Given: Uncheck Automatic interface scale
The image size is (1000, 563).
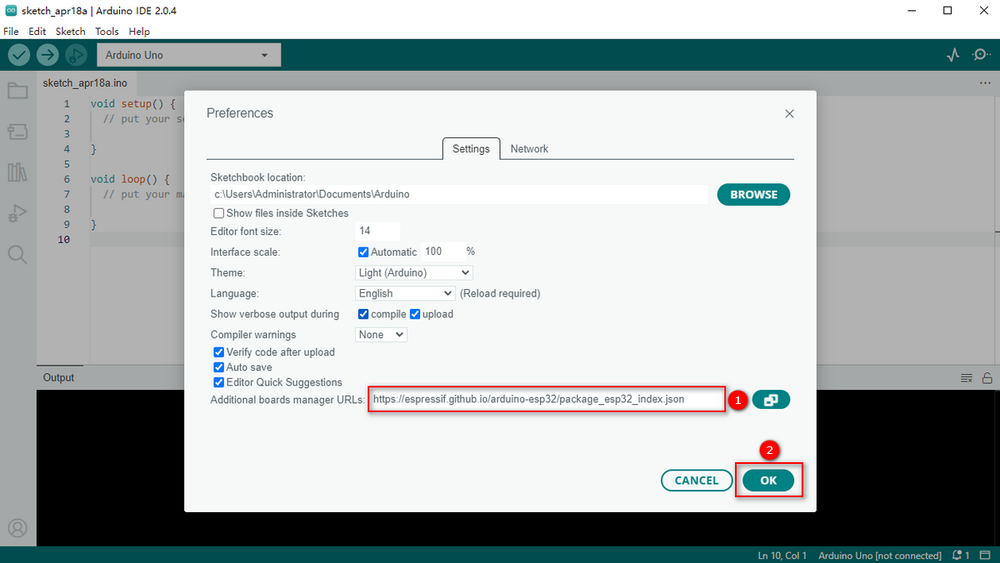Looking at the screenshot, I should coord(363,252).
